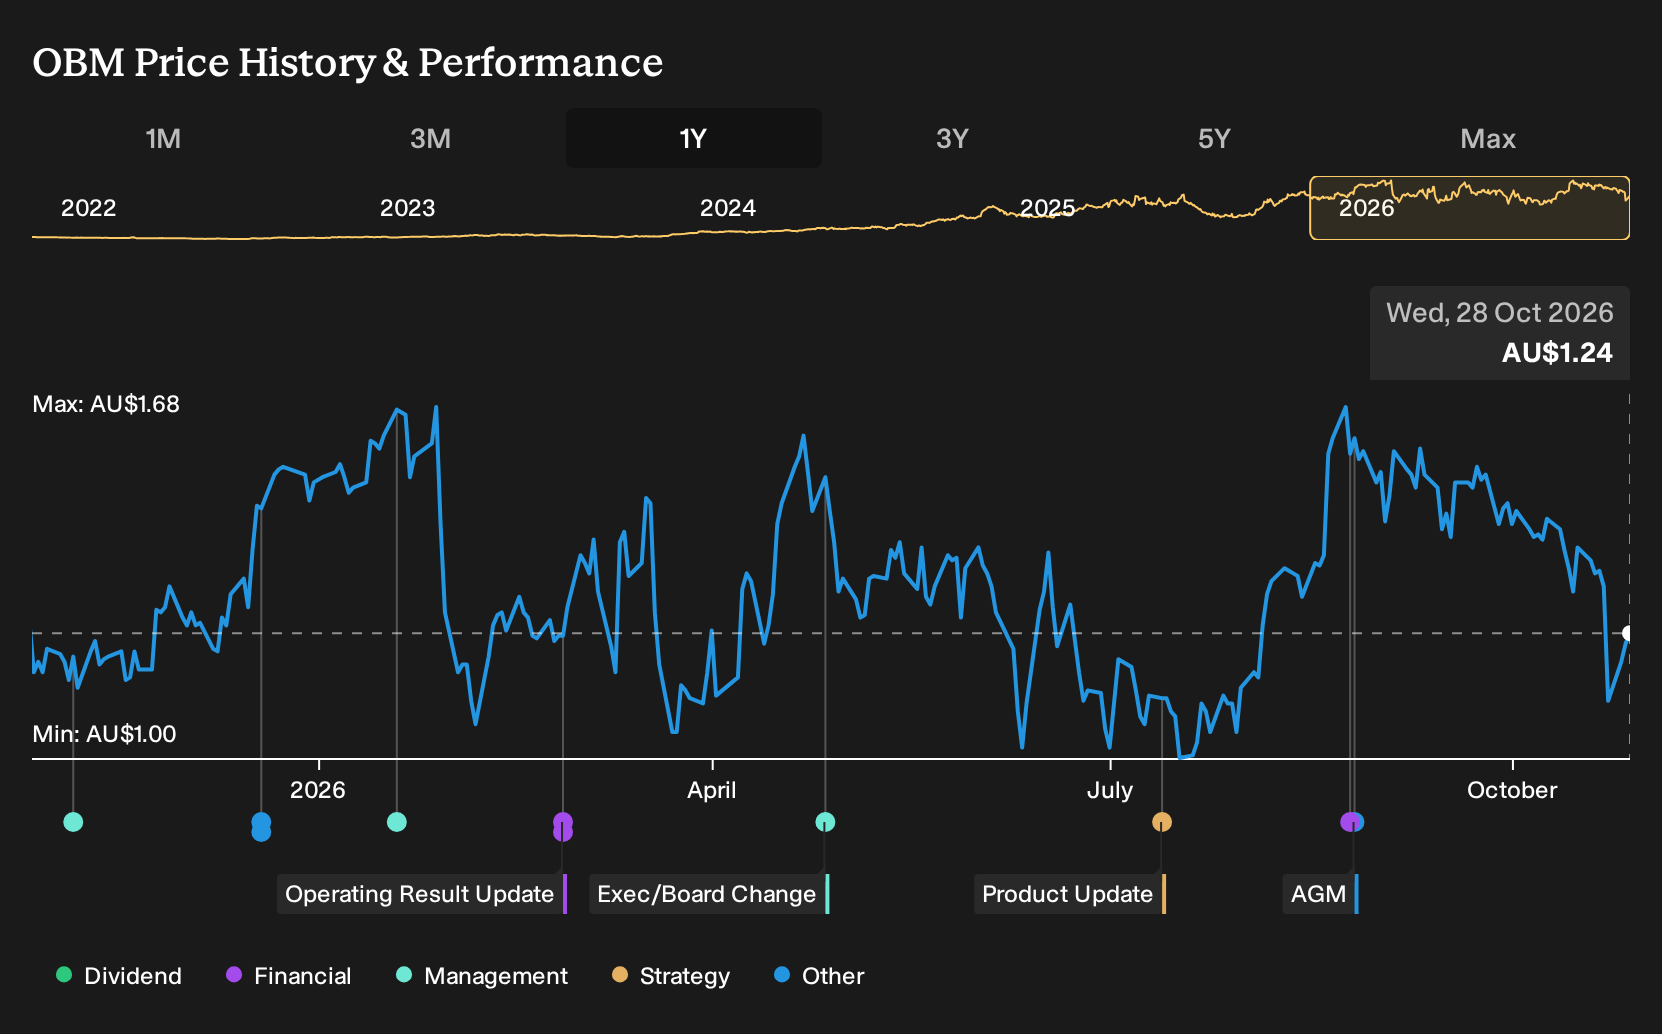Switch to the 3M time range
This screenshot has width=1662, height=1034.
click(430, 138)
